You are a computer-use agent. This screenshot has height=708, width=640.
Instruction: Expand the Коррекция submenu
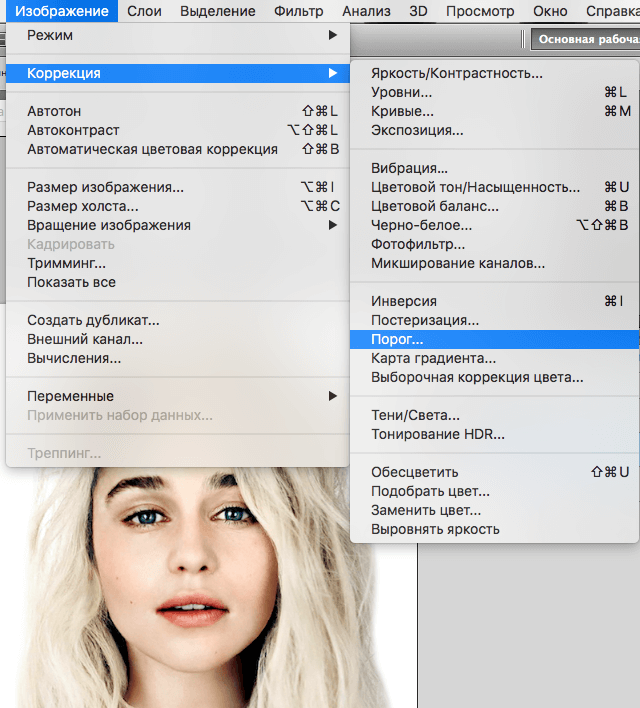(178, 73)
